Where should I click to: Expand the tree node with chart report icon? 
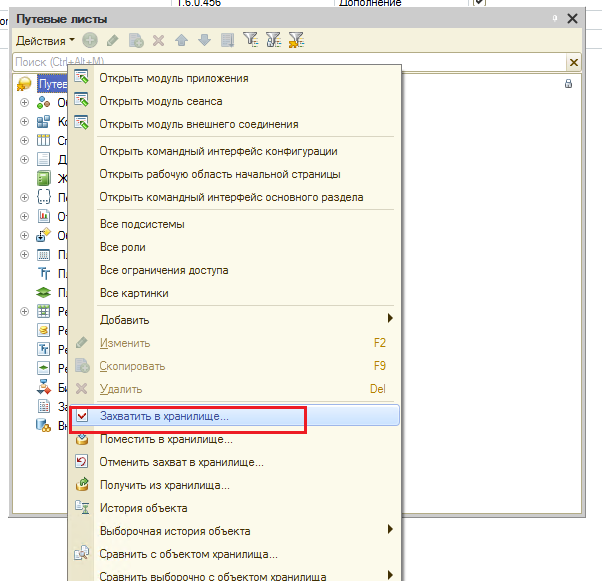pyautogui.click(x=24, y=217)
